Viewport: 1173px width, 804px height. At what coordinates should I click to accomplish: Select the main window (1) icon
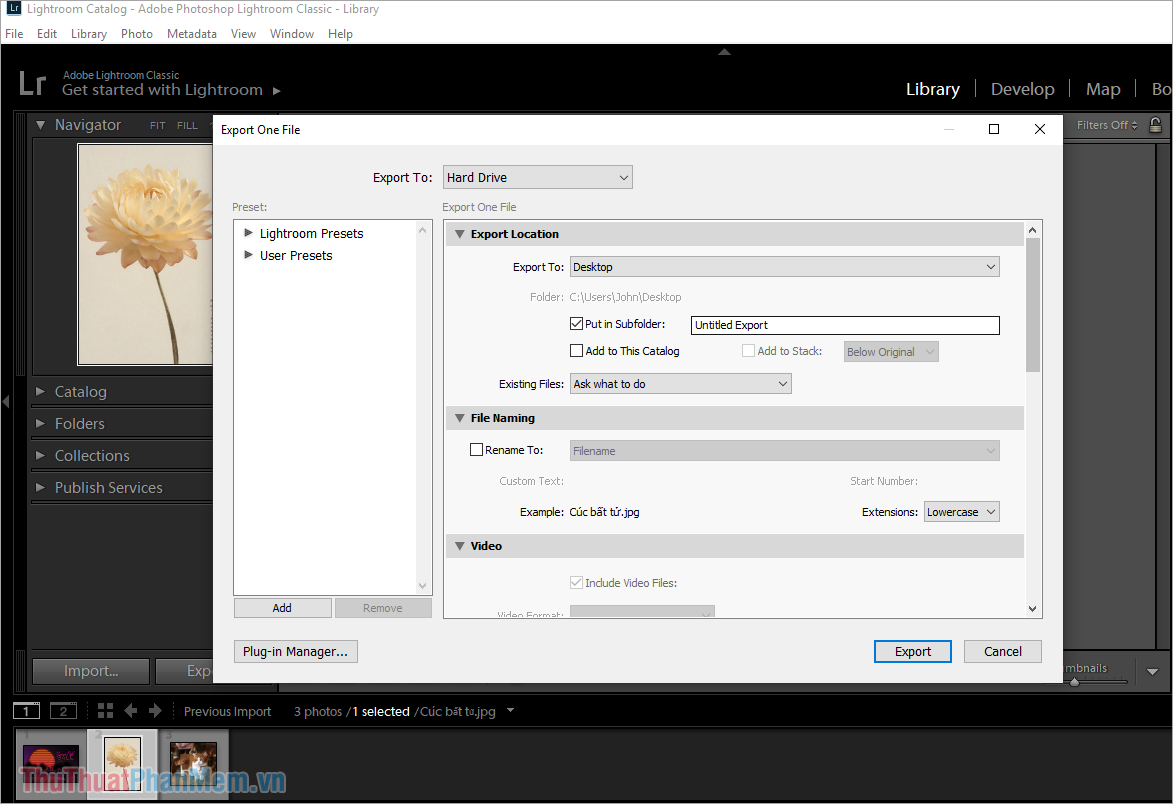coord(26,710)
